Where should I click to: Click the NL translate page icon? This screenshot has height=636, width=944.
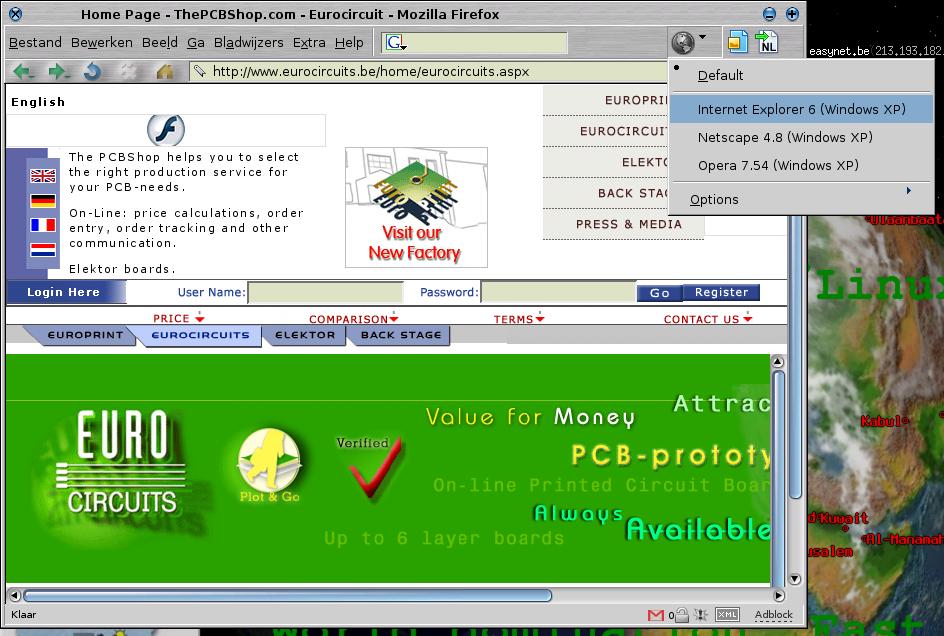pyautogui.click(x=766, y=42)
